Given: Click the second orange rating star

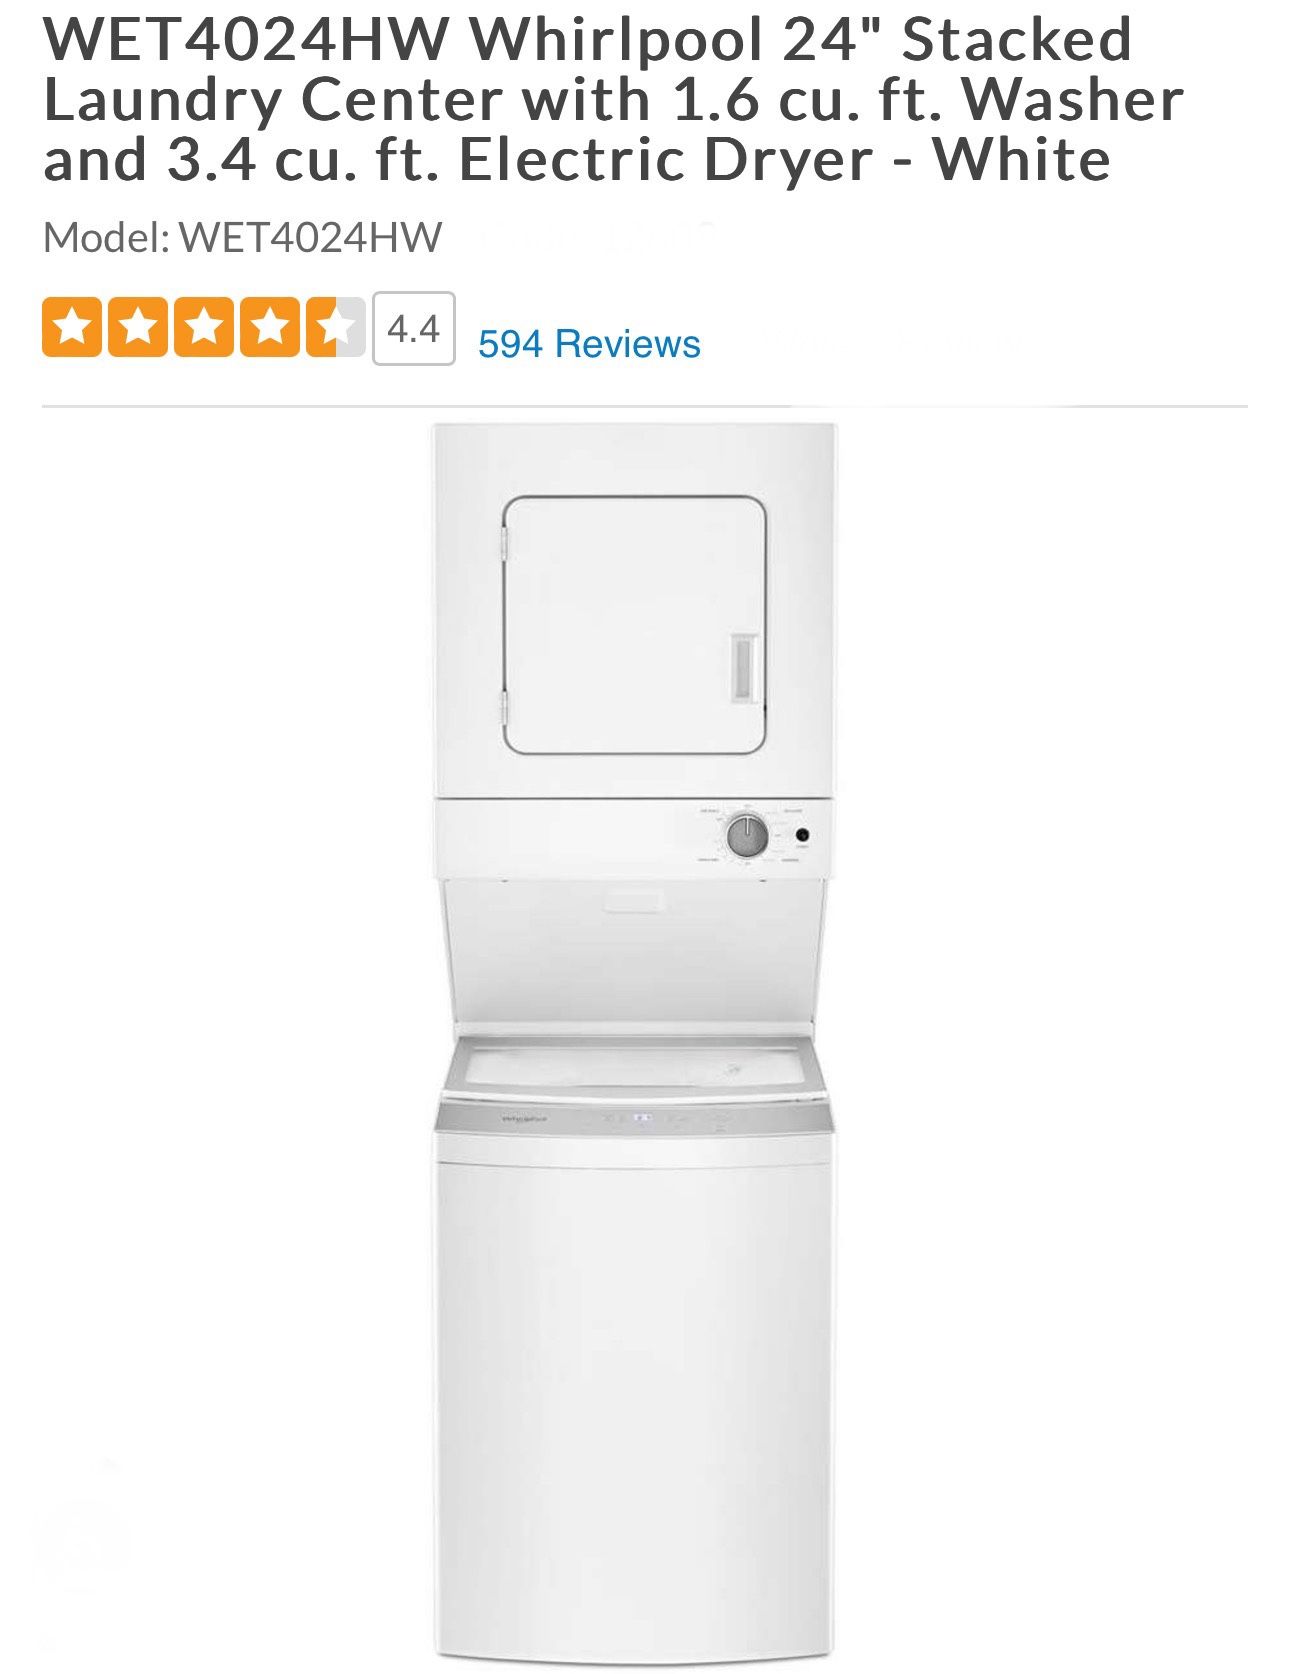Looking at the screenshot, I should pos(138,327).
